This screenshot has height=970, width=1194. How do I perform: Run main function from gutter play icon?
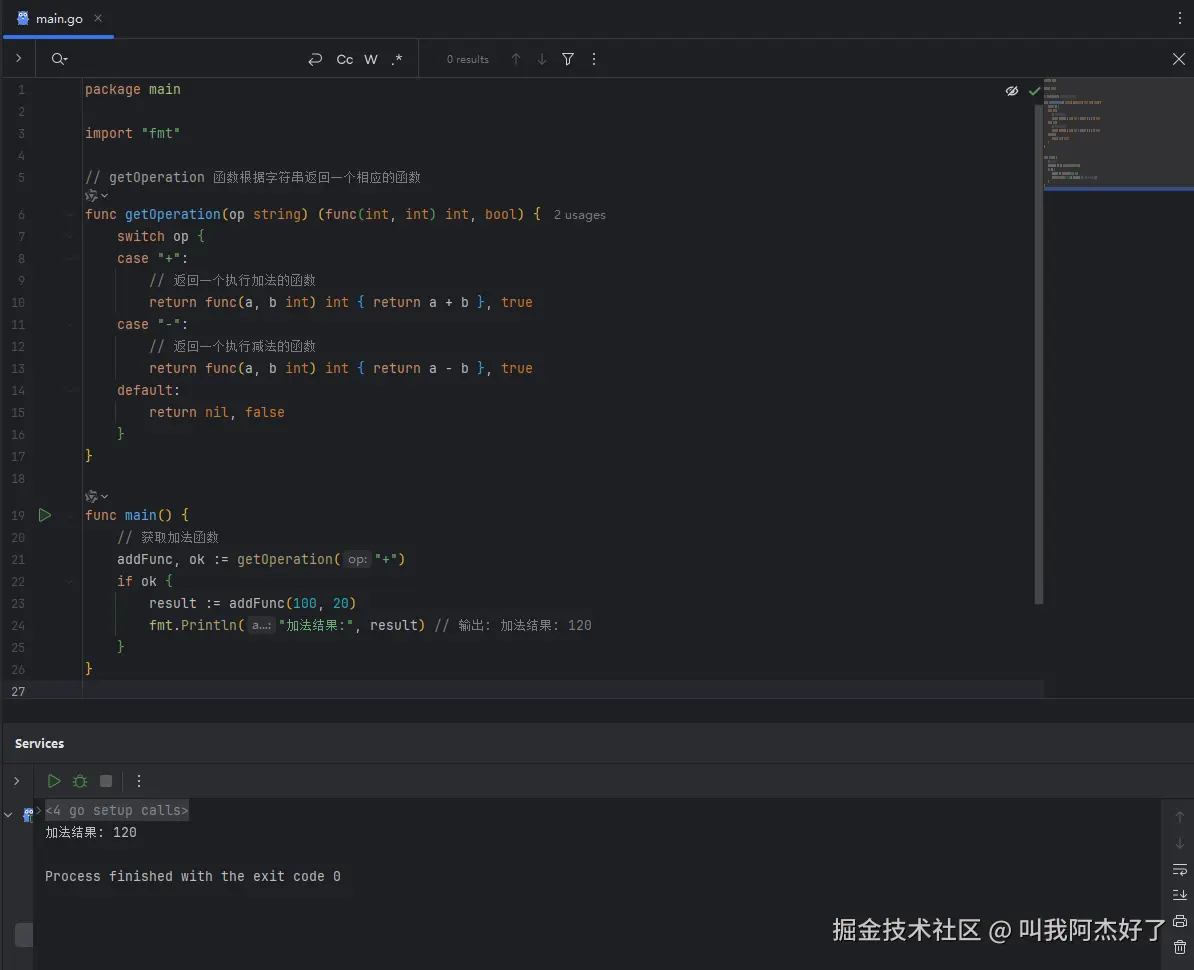(45, 515)
